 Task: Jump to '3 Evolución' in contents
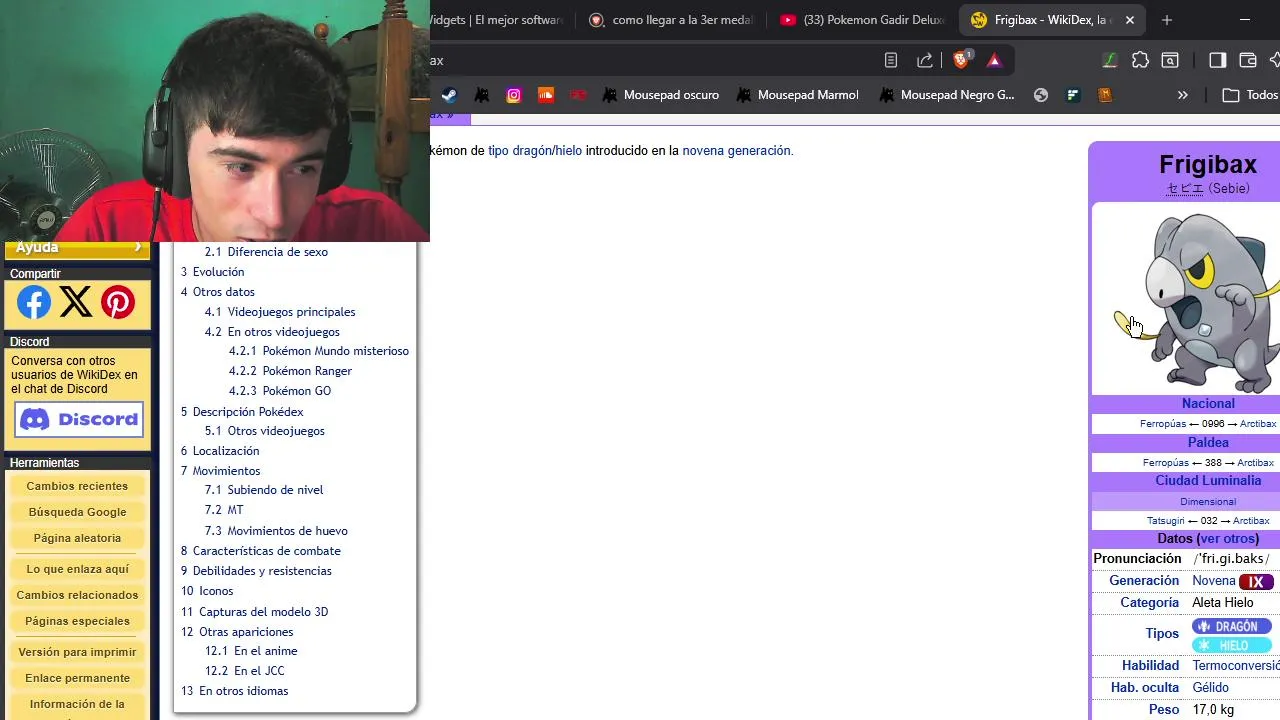[212, 272]
